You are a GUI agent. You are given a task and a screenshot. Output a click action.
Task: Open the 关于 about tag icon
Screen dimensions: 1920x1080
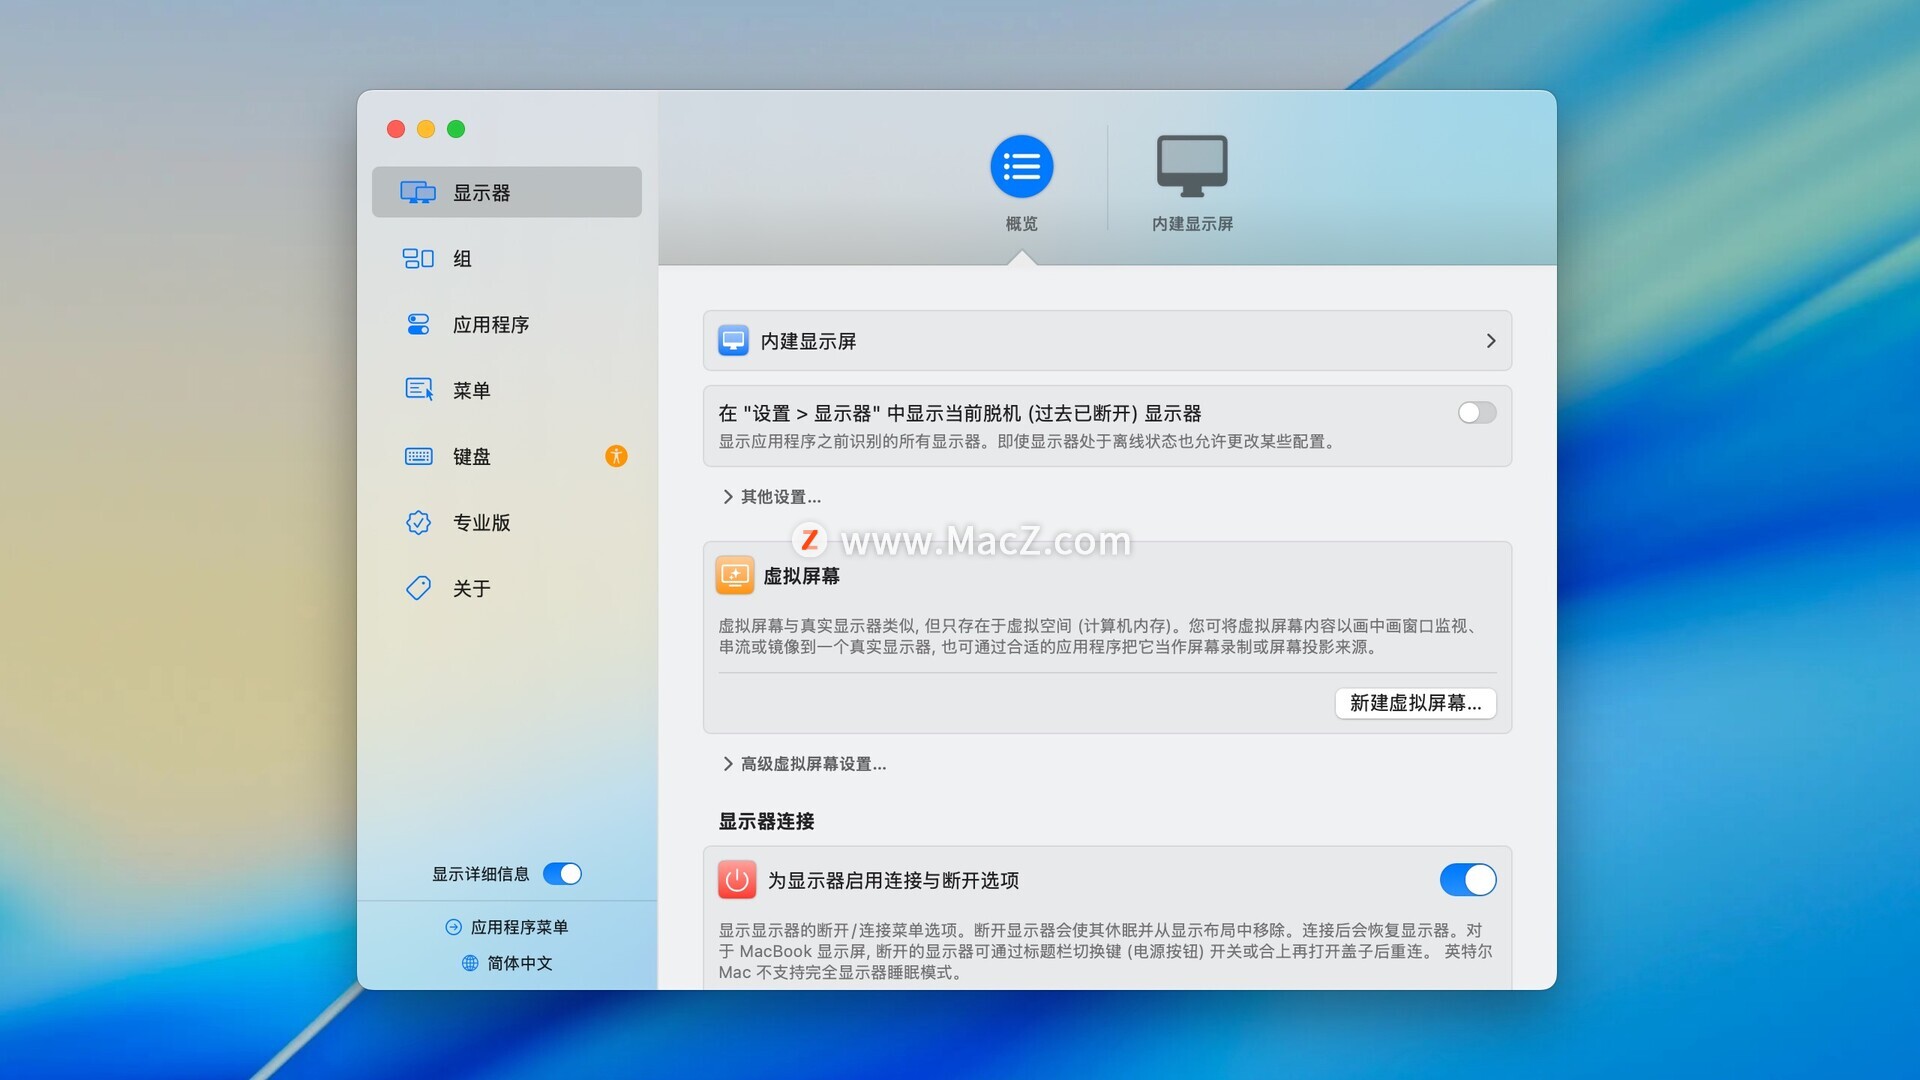click(417, 588)
